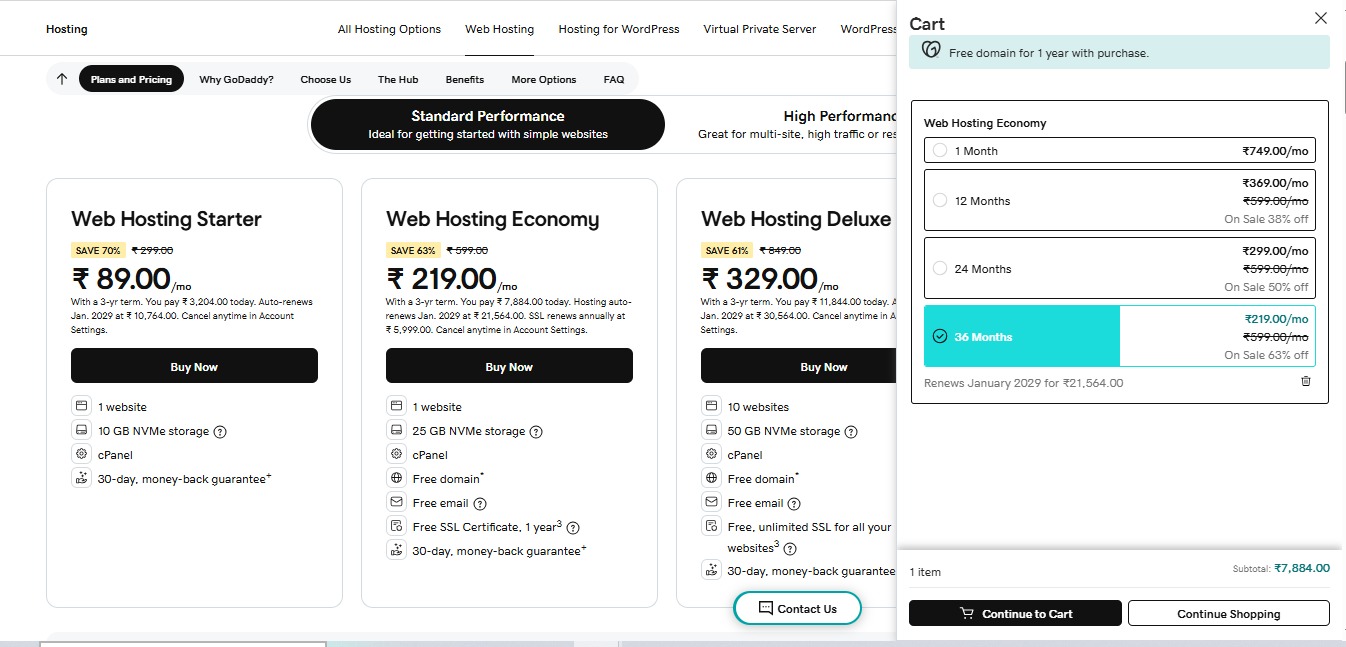Open the Contact Us chat button
1346x647 pixels.
(797, 608)
